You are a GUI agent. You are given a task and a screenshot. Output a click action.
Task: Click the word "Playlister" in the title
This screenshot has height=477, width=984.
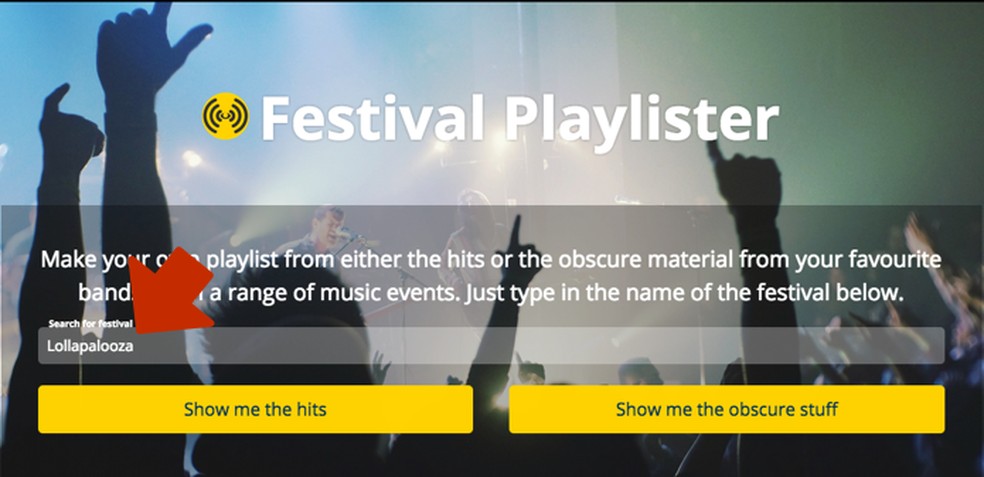[641, 118]
